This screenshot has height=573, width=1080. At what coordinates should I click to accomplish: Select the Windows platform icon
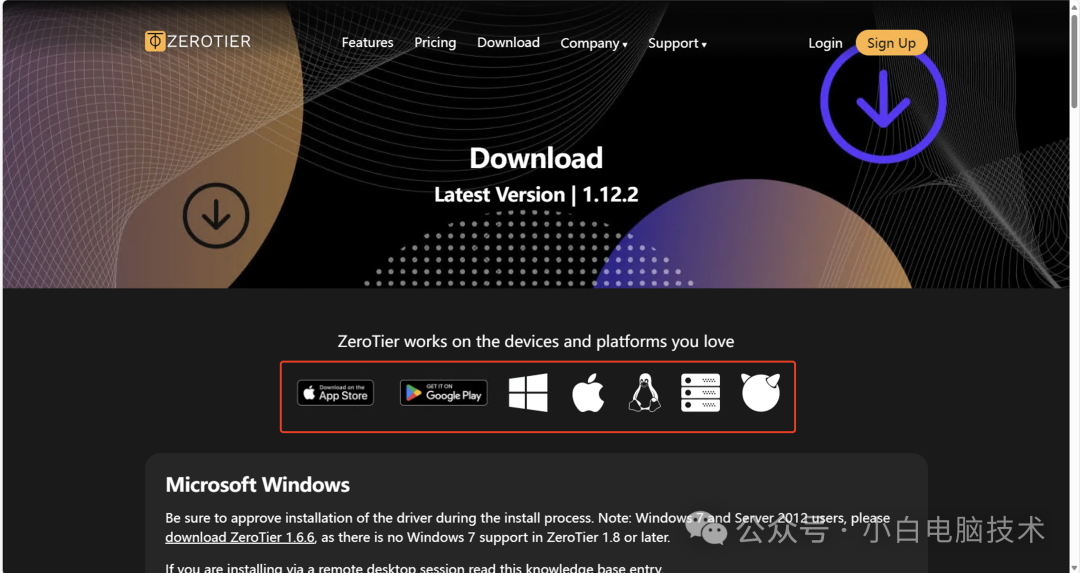click(x=528, y=393)
